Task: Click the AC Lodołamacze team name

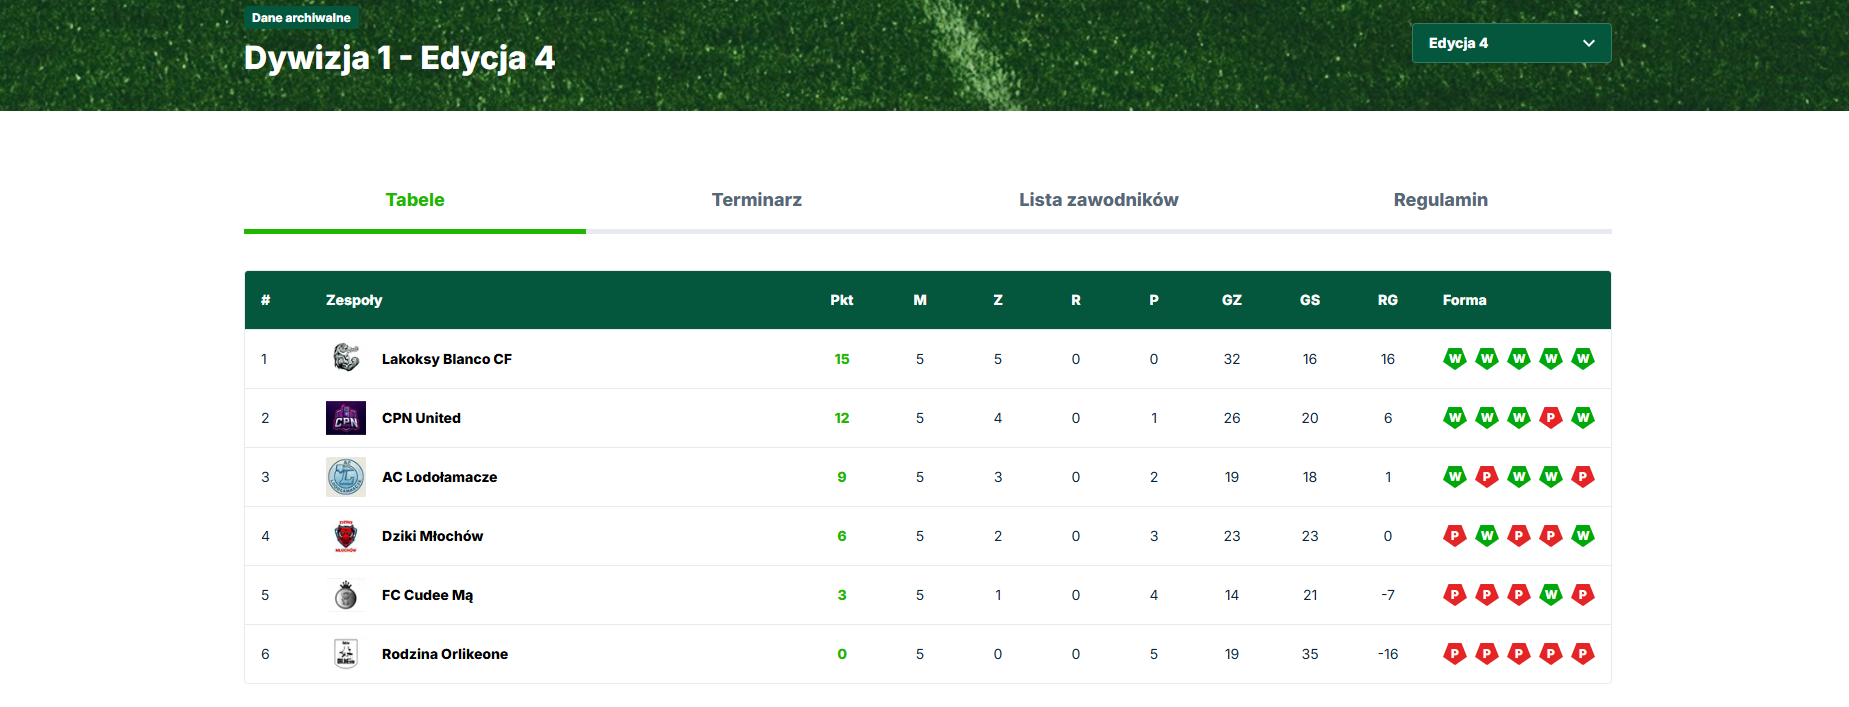Action: [439, 477]
